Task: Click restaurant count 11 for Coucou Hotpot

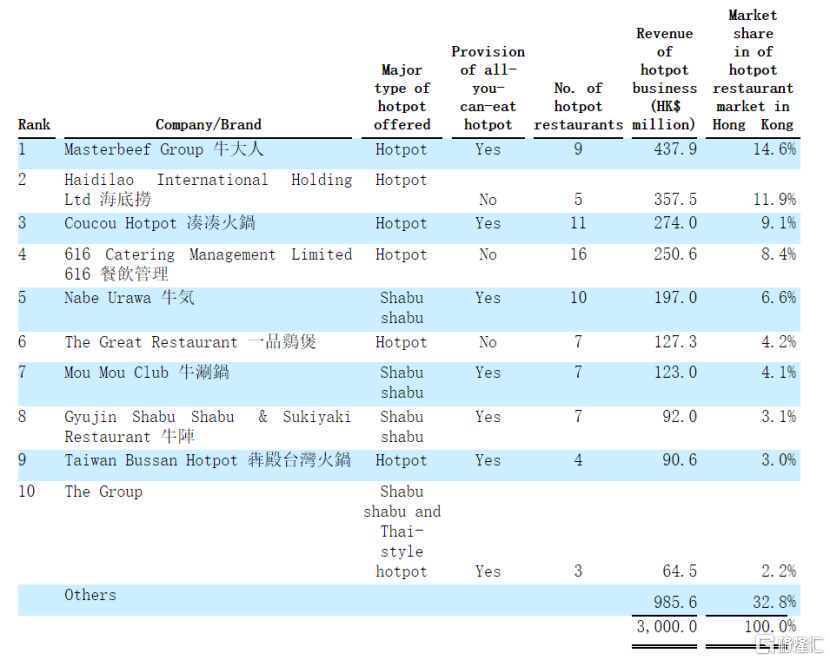Action: [578, 223]
